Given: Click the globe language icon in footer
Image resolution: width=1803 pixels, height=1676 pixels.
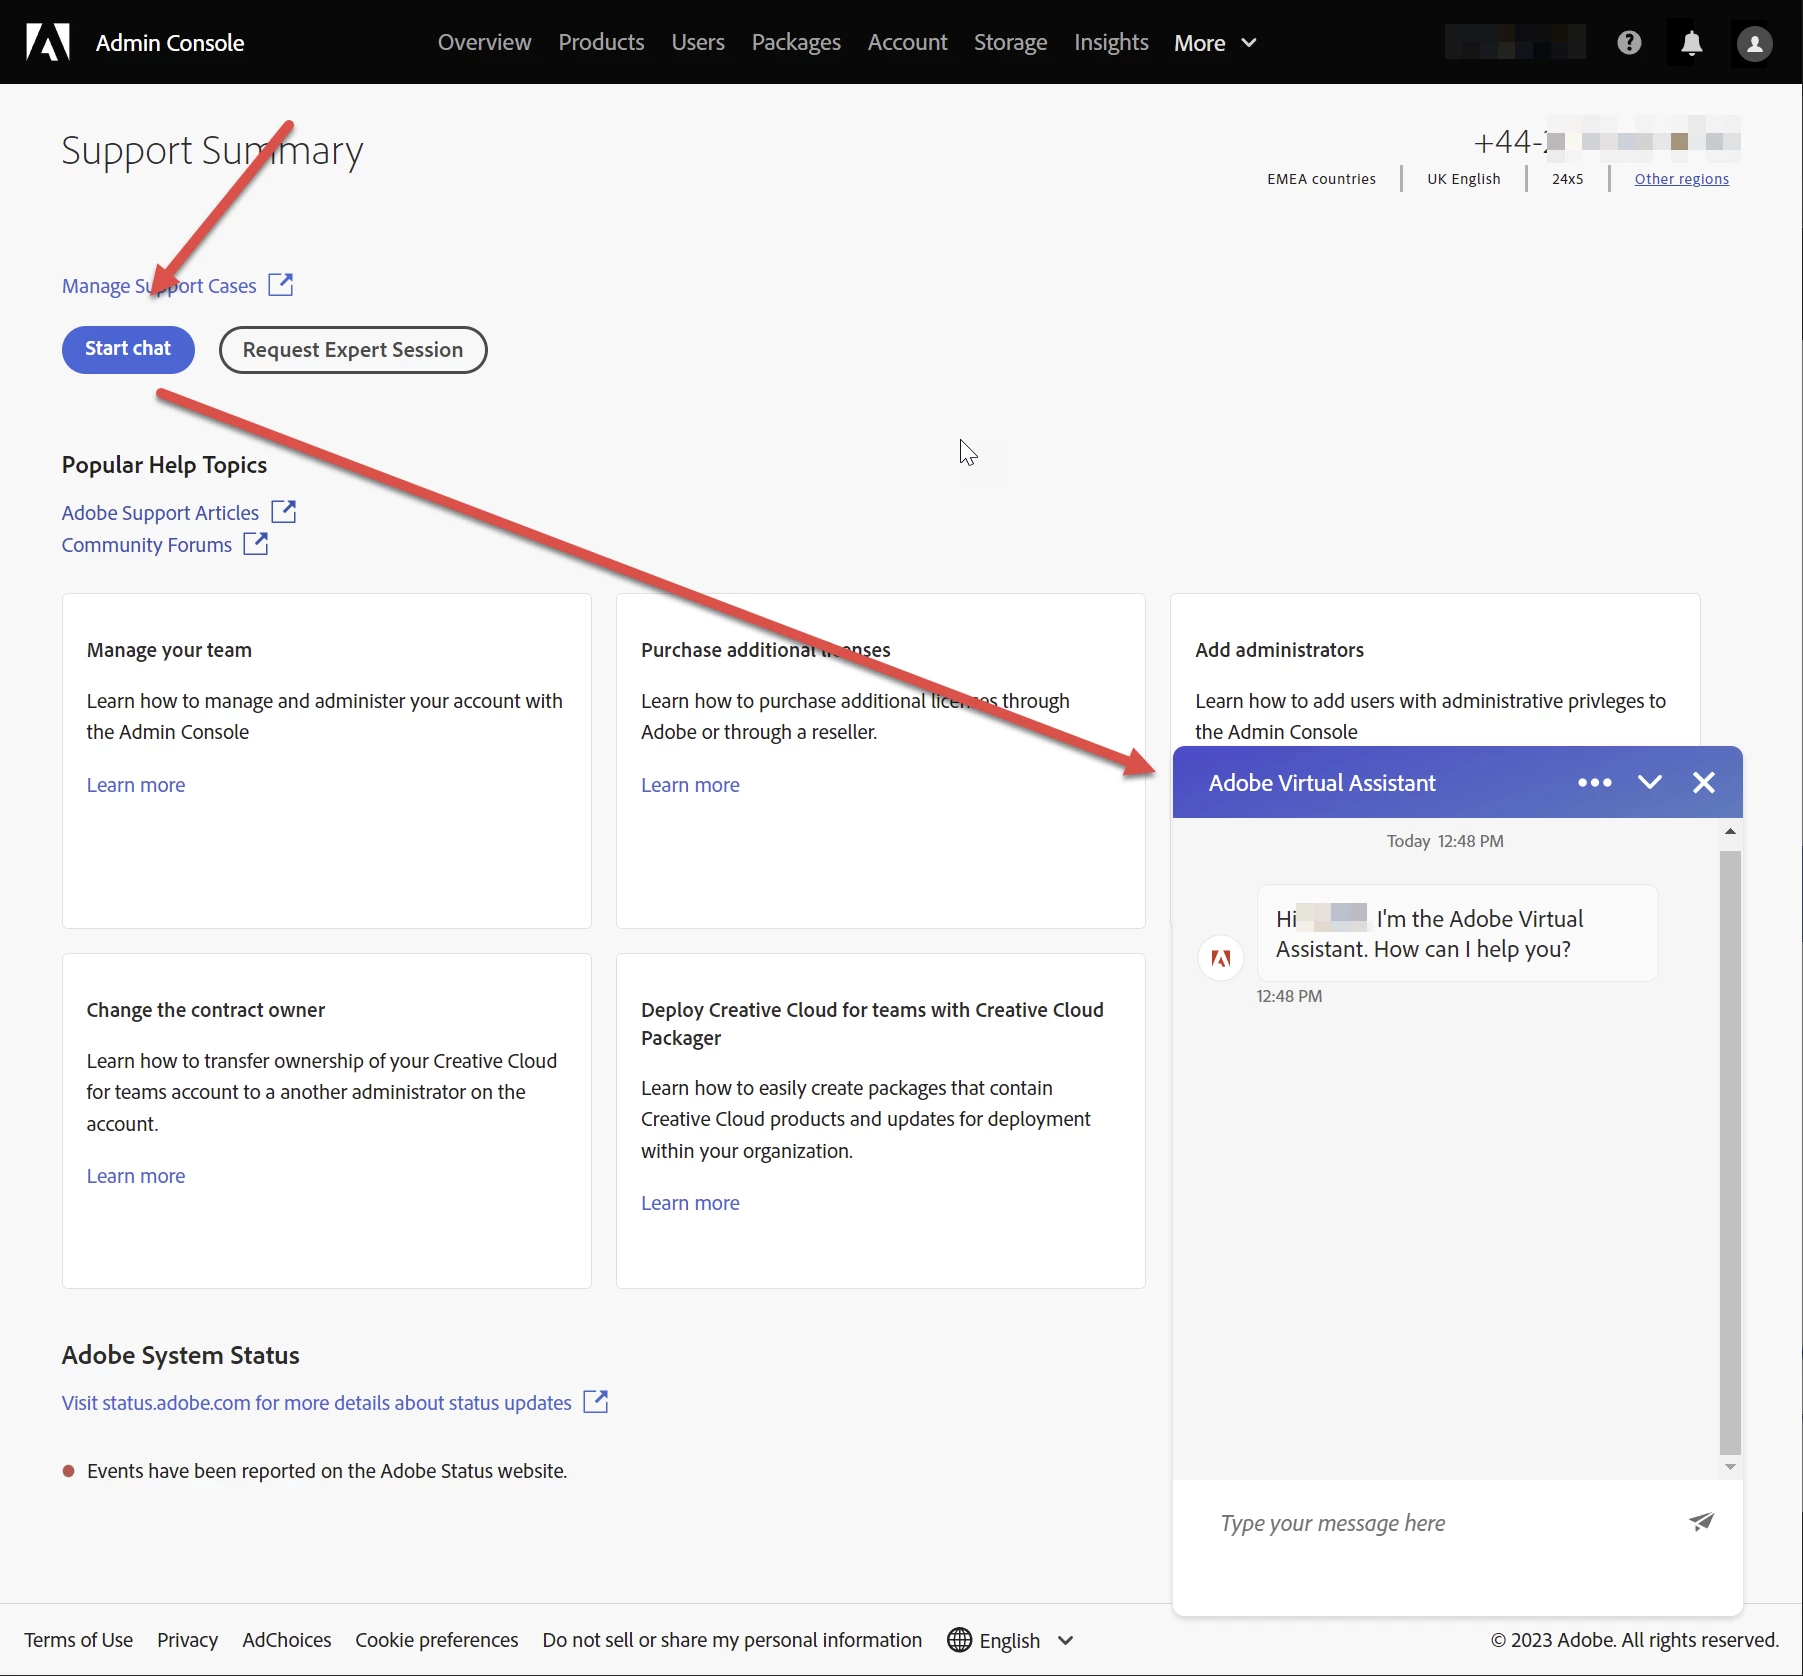Looking at the screenshot, I should 959,1640.
